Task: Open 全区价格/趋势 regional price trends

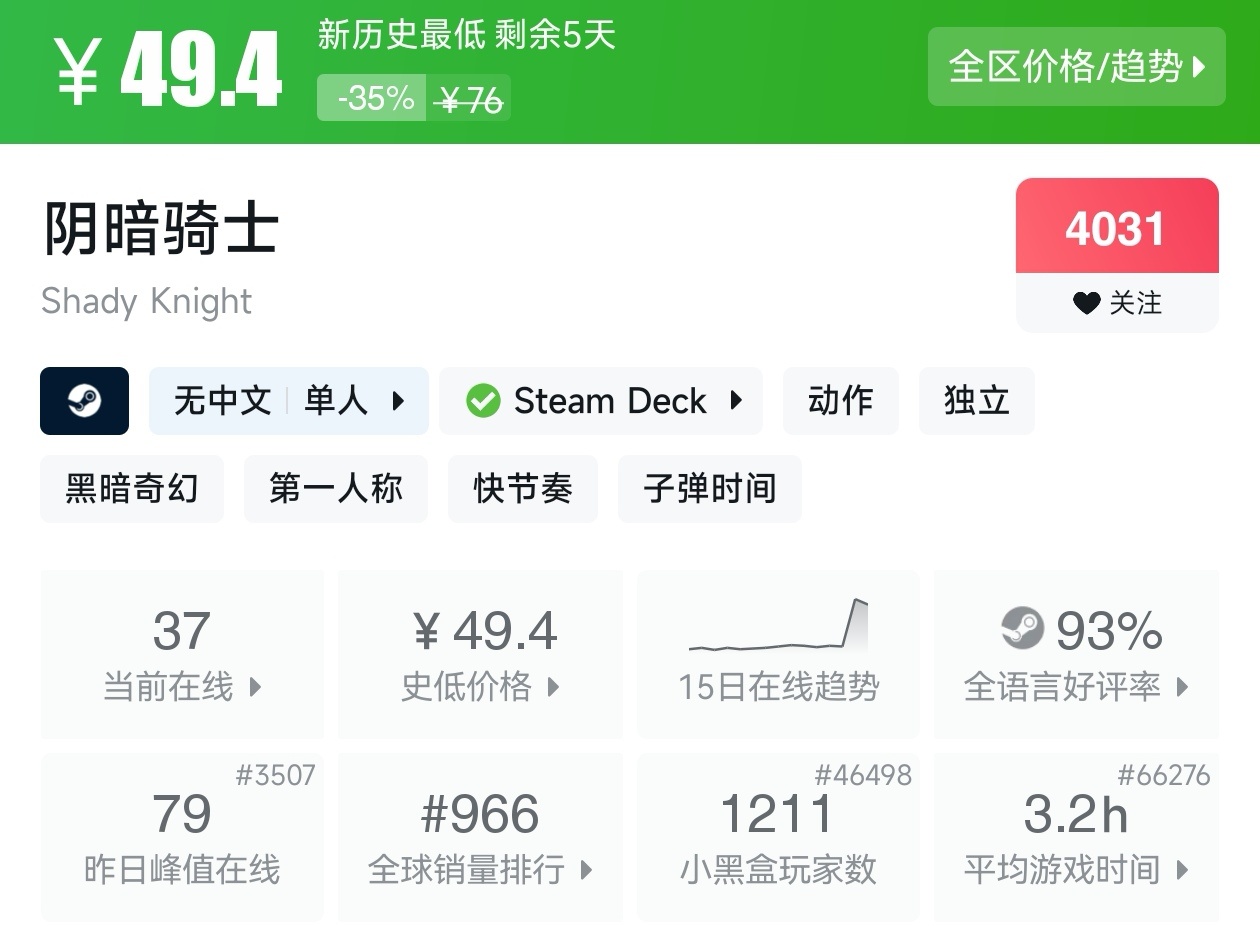Action: coord(1076,67)
